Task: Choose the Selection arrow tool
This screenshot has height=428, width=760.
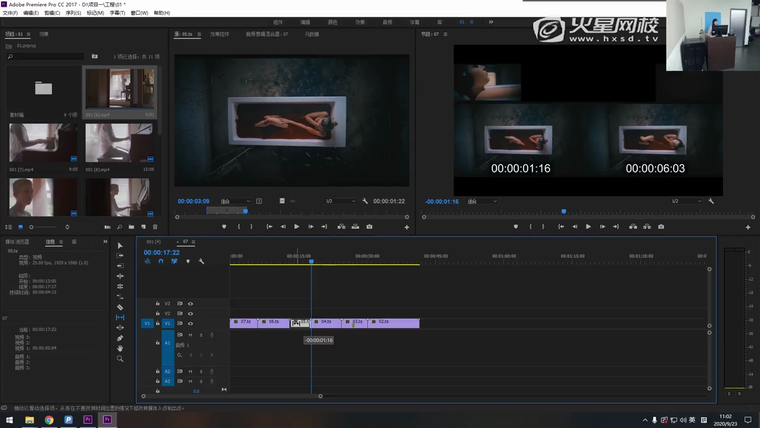Action: [x=120, y=245]
